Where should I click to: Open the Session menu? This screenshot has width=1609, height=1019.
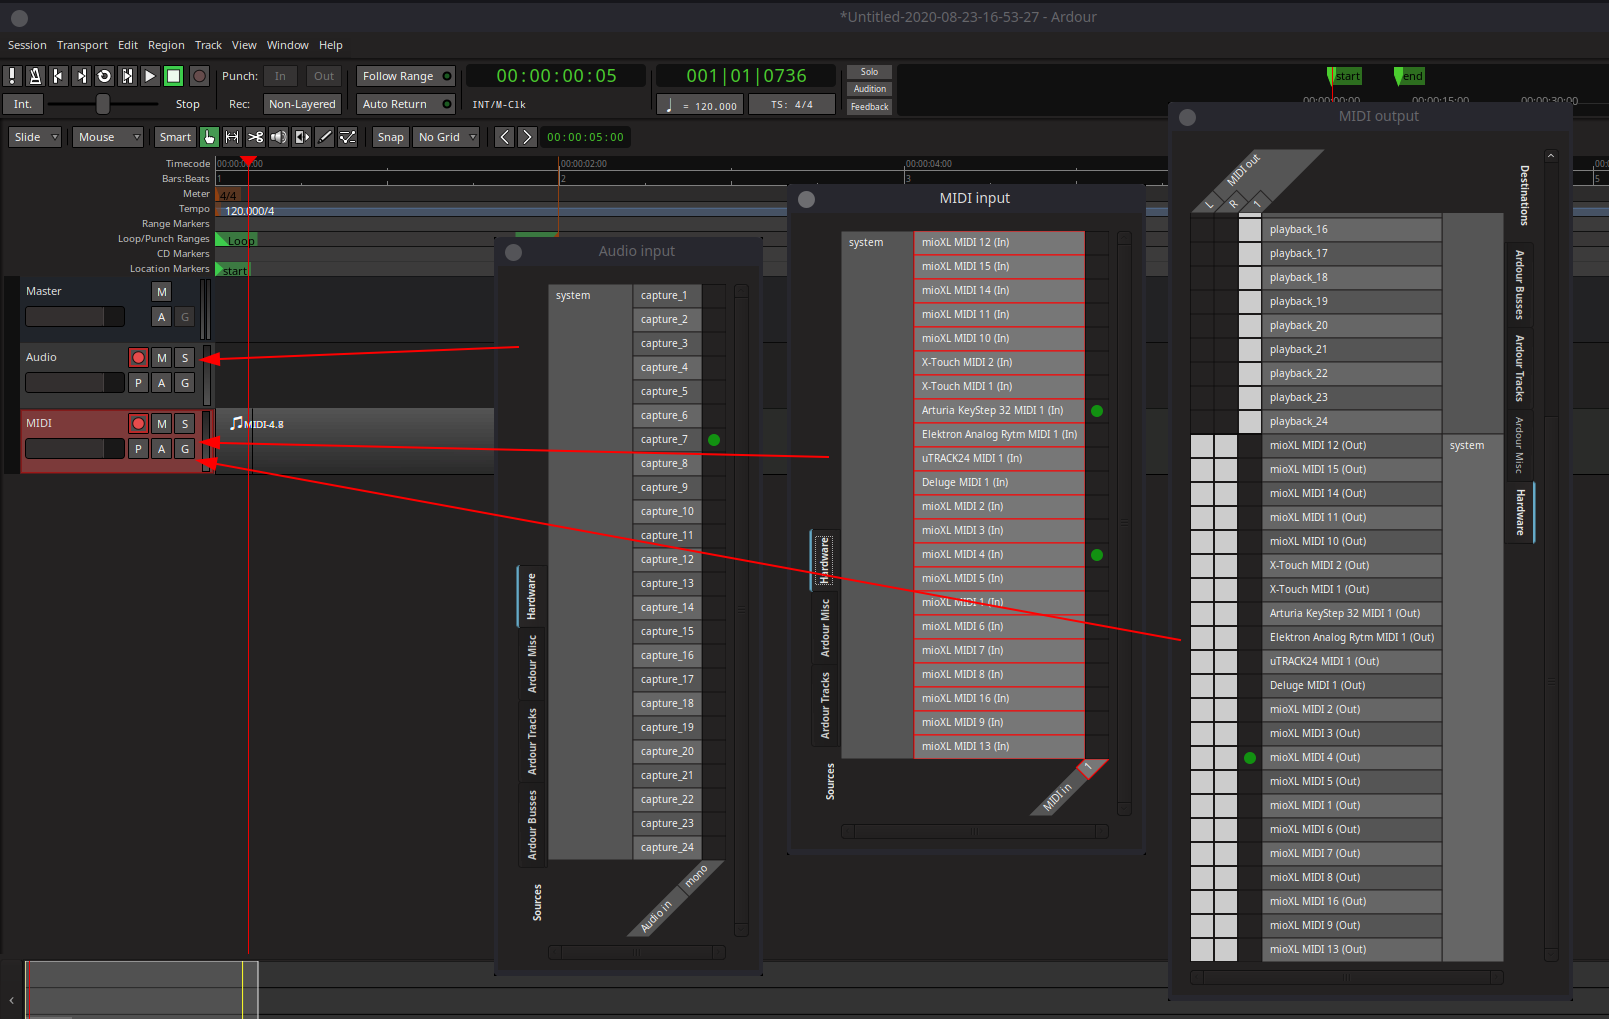(27, 45)
